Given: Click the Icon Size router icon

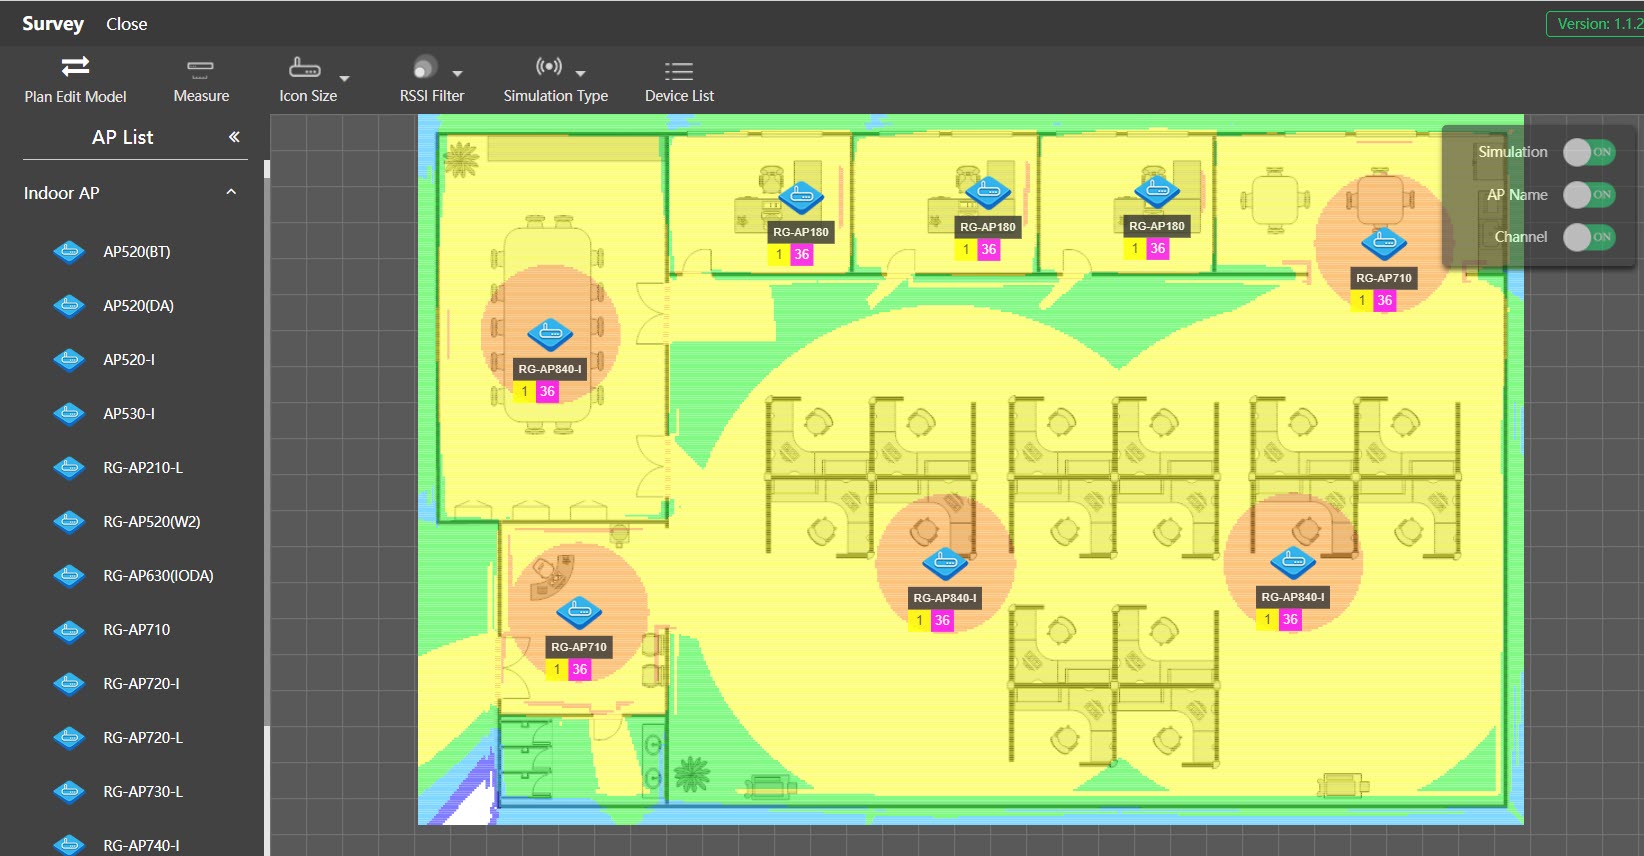Looking at the screenshot, I should click(304, 67).
